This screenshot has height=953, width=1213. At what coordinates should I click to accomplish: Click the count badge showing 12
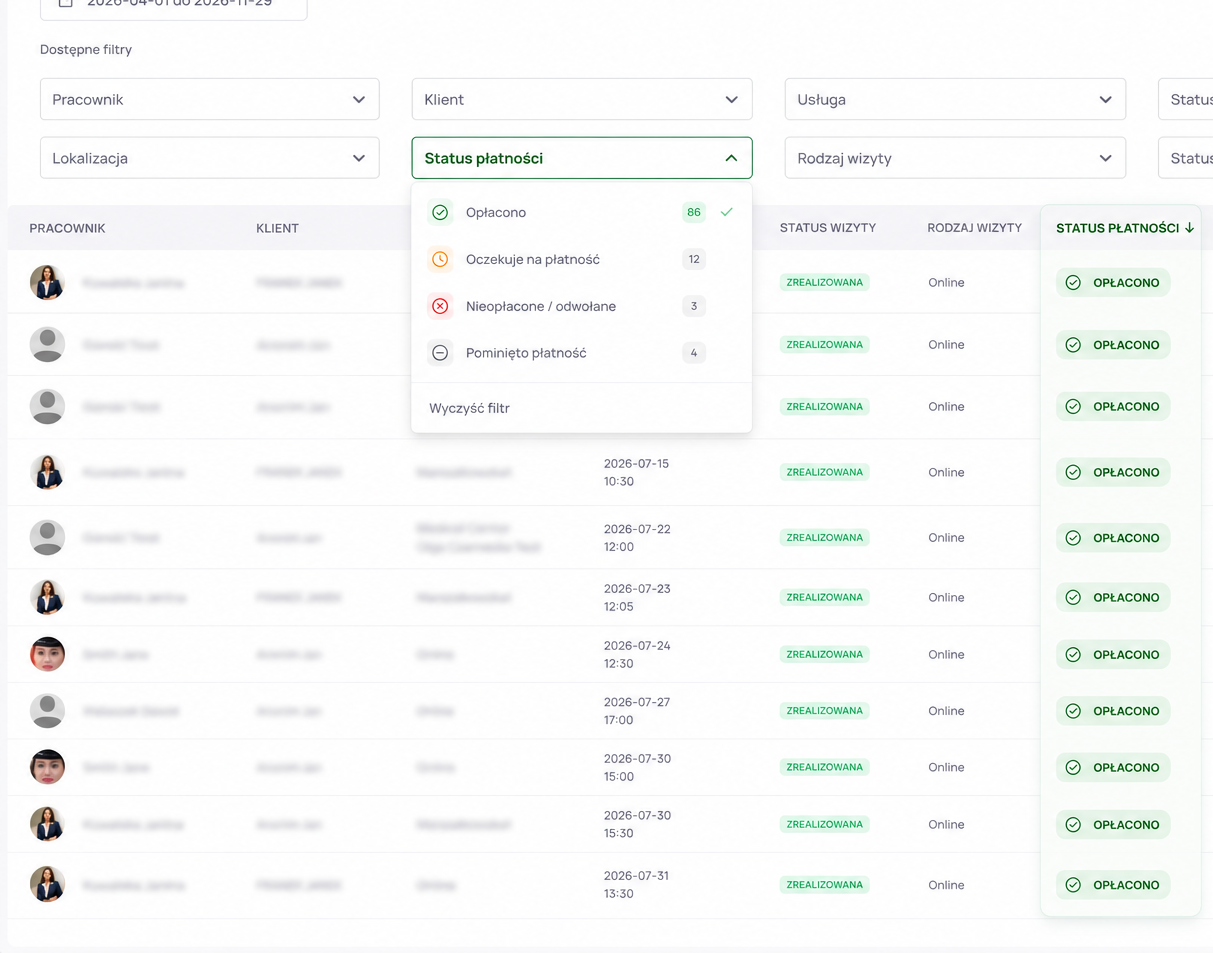694,259
